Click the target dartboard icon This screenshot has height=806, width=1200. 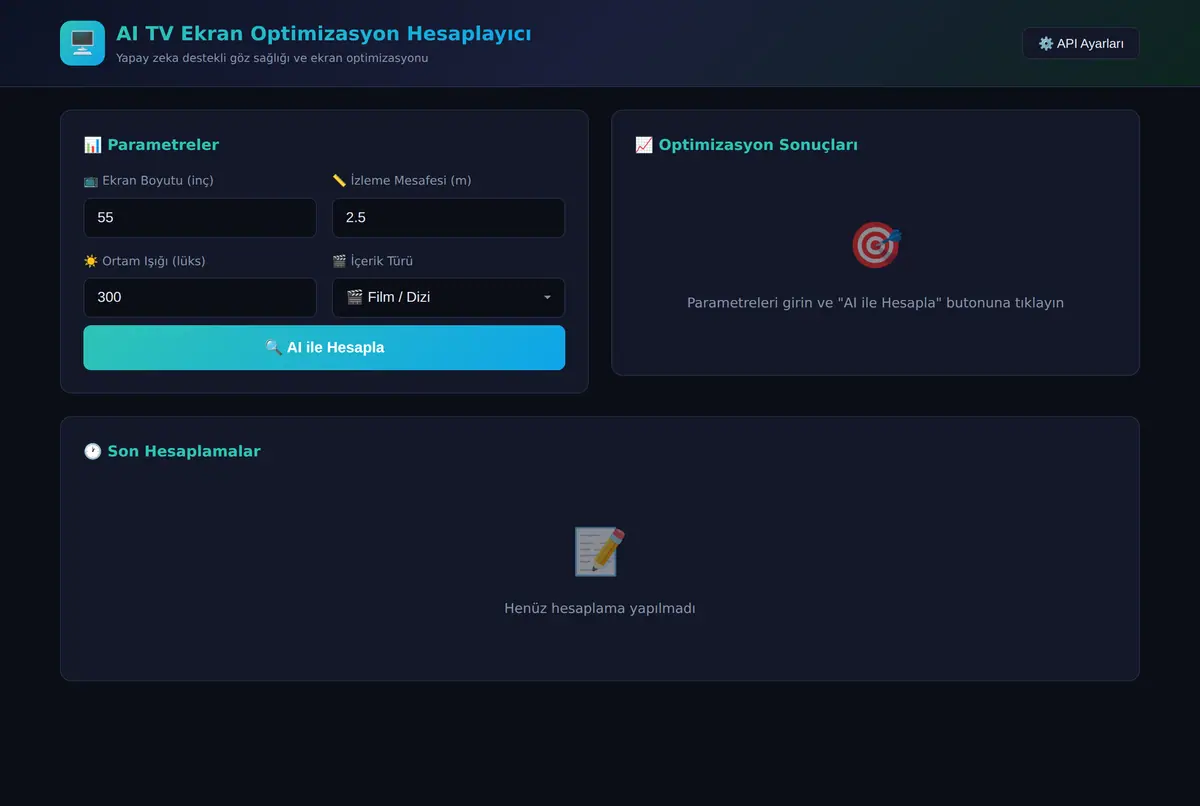click(x=876, y=245)
